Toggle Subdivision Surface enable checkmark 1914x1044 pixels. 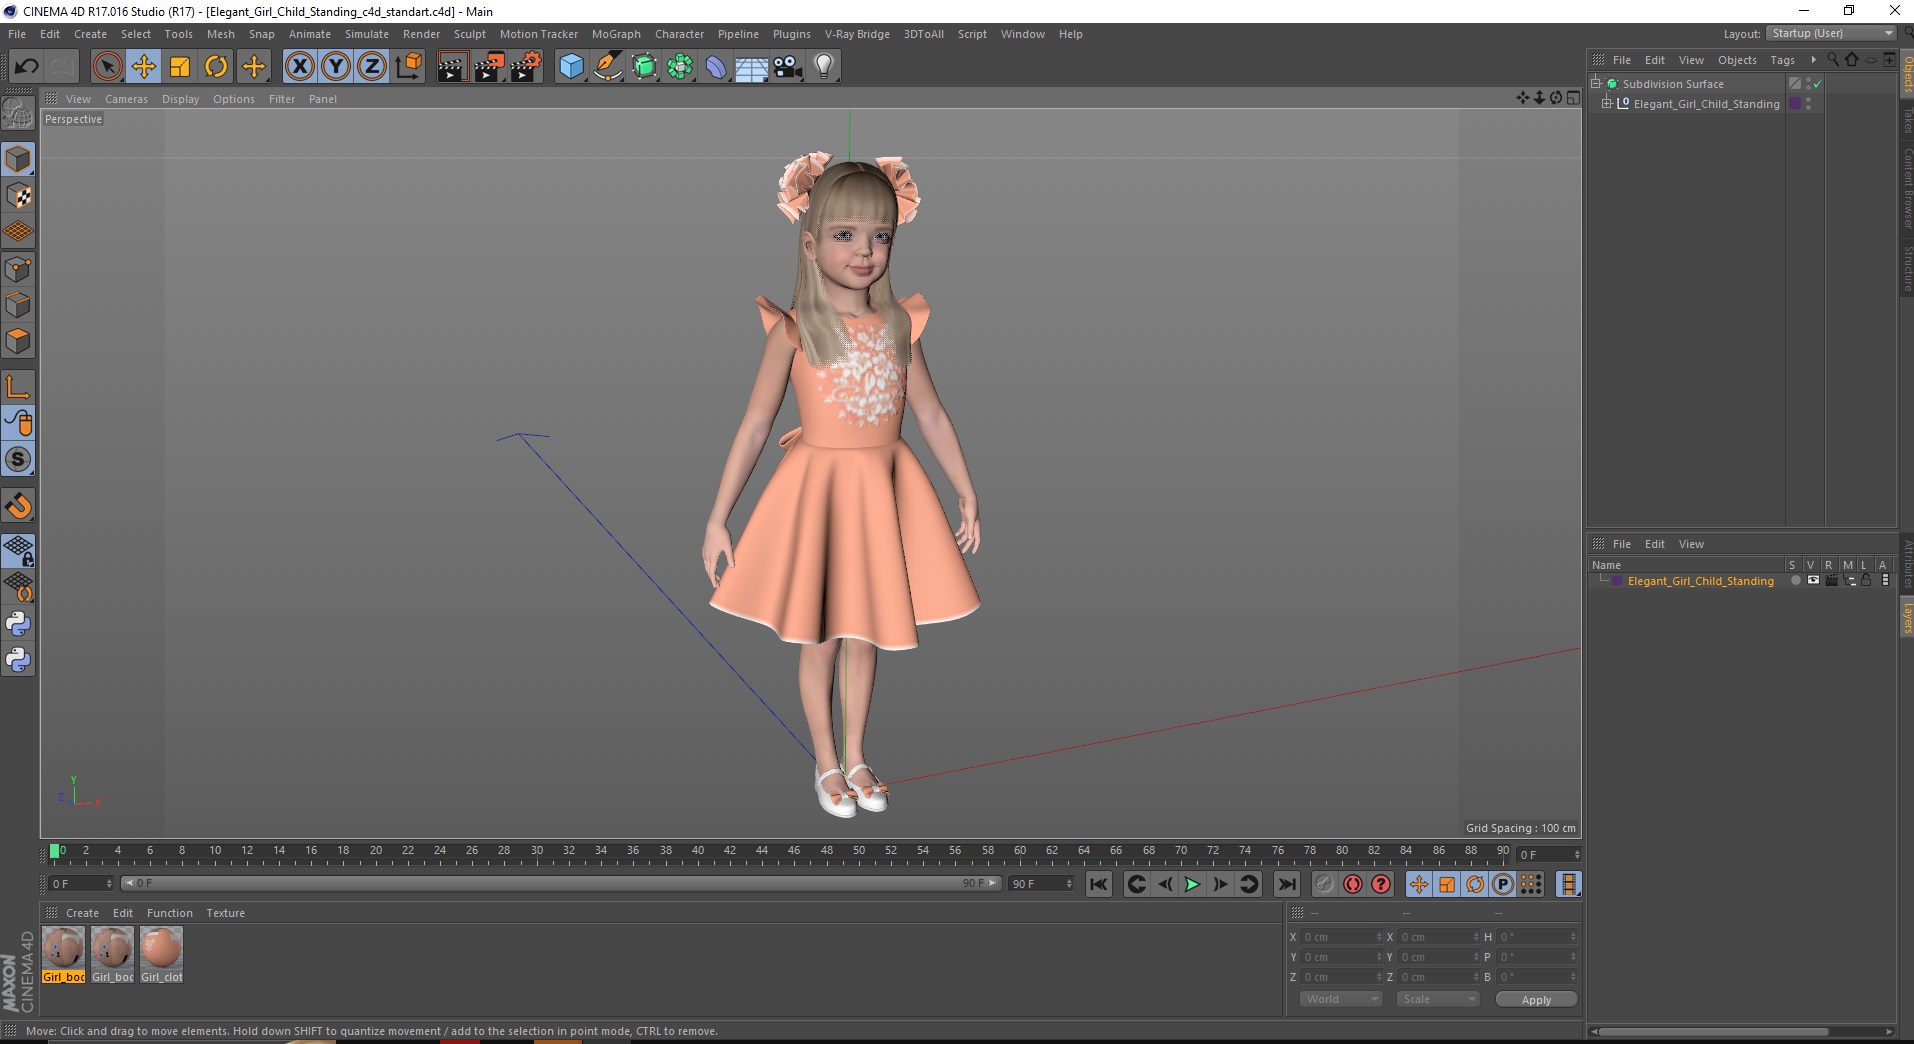1818,84
